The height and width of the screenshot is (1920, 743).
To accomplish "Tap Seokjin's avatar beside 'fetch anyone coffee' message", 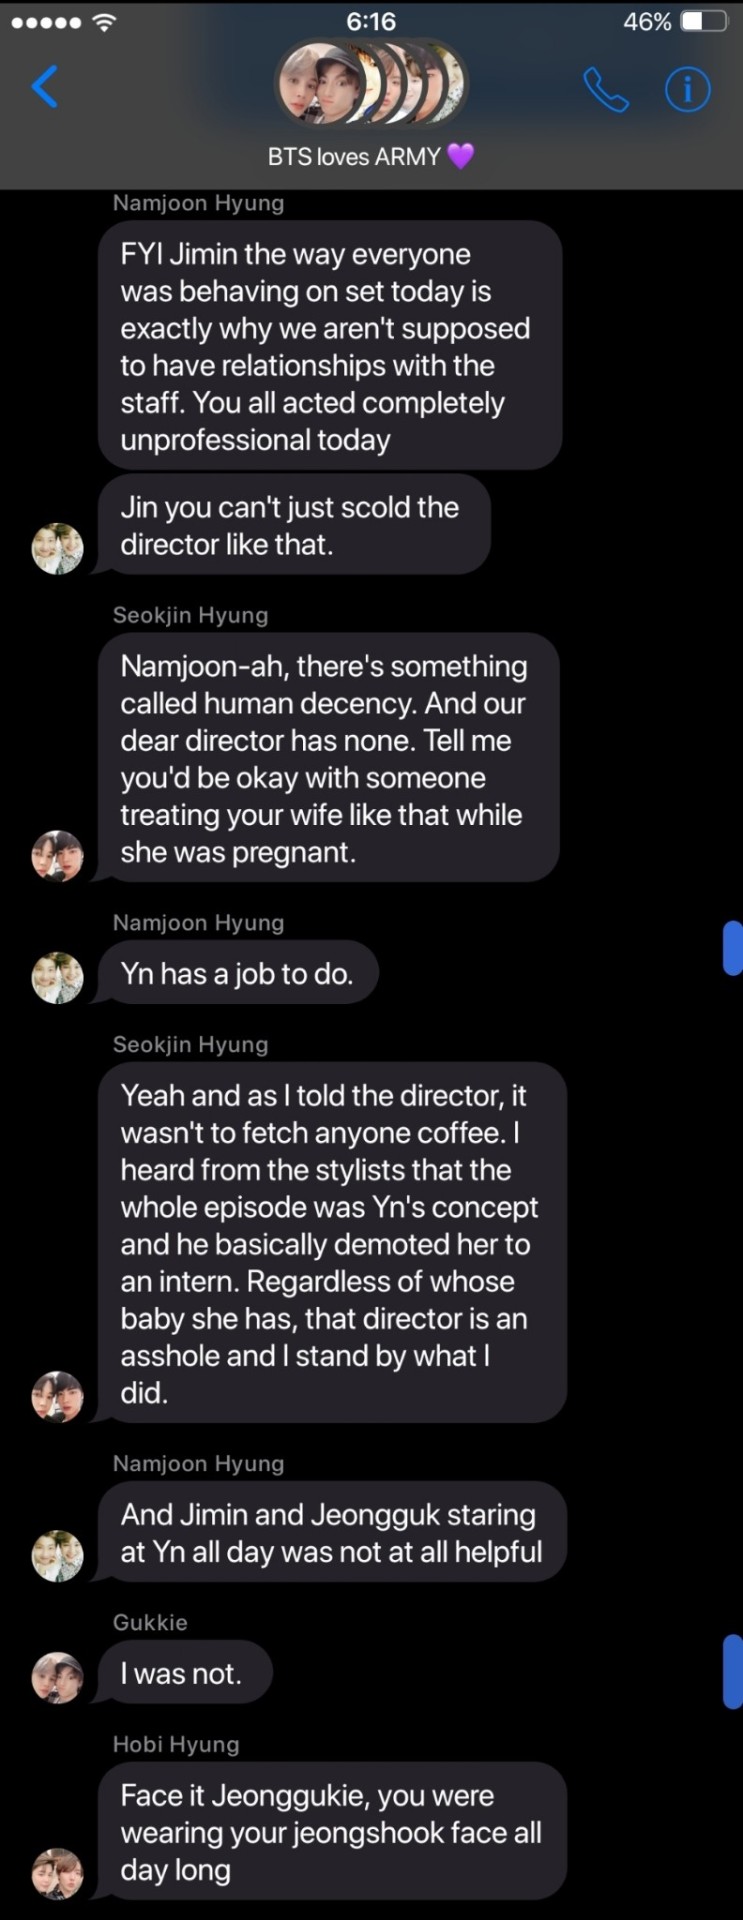I will click(58, 1397).
